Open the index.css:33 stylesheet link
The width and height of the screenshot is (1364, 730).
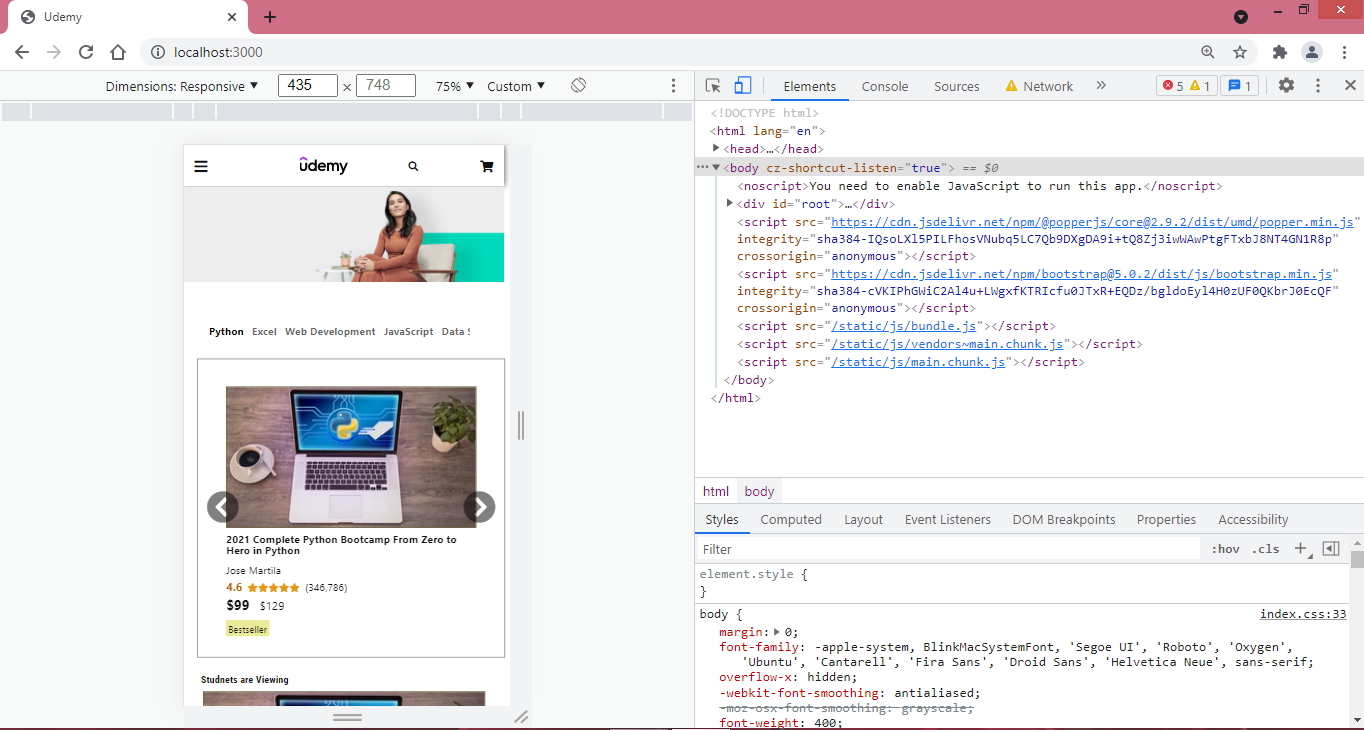[x=1302, y=613]
